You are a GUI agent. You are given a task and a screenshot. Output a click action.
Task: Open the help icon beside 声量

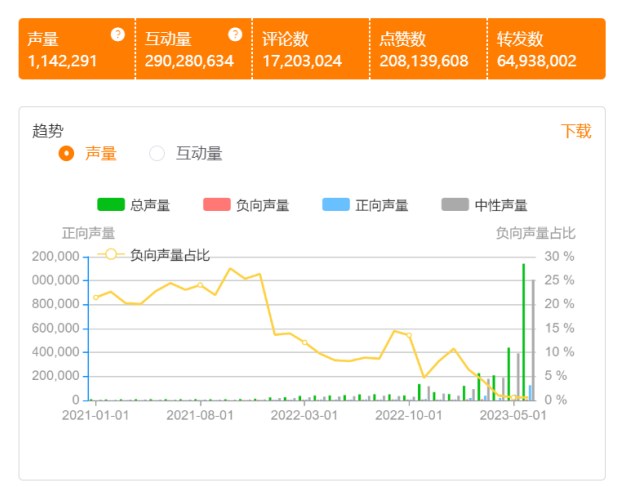[118, 35]
